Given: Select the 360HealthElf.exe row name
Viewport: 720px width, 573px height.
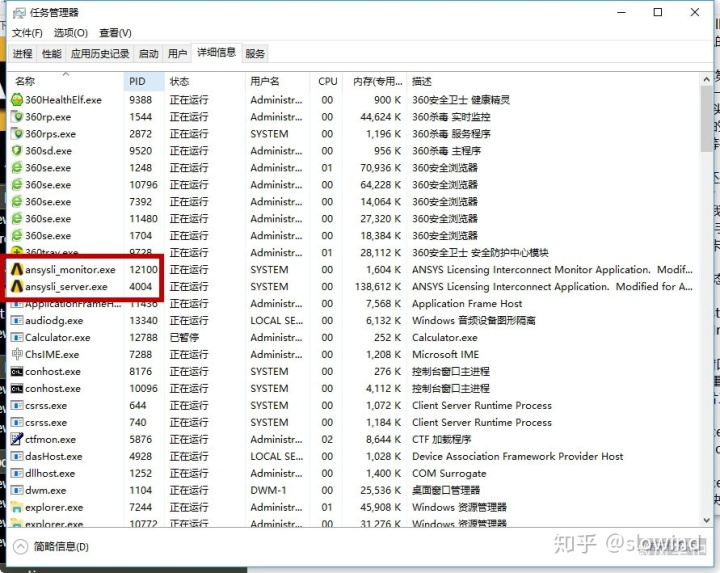Looking at the screenshot, I should (x=63, y=100).
